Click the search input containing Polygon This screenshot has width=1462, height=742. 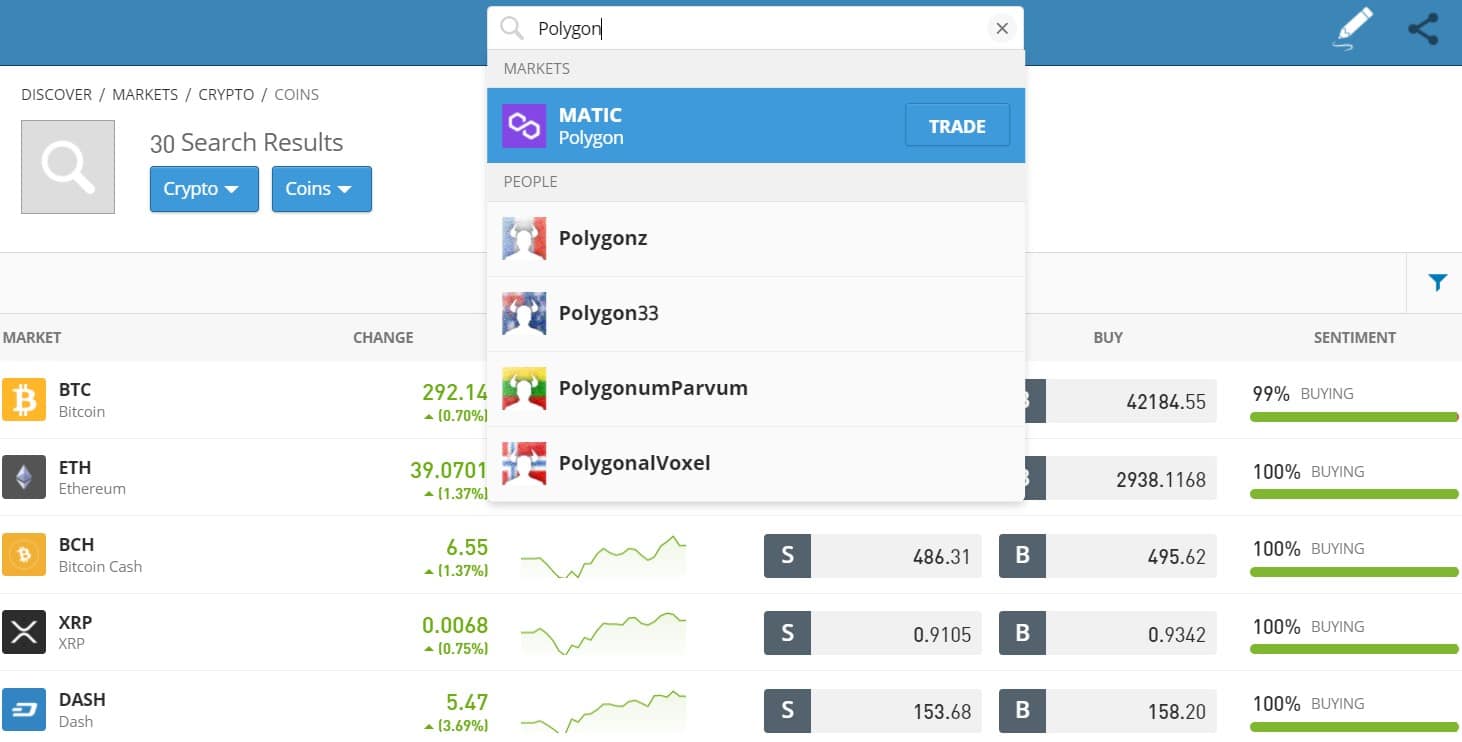point(755,28)
